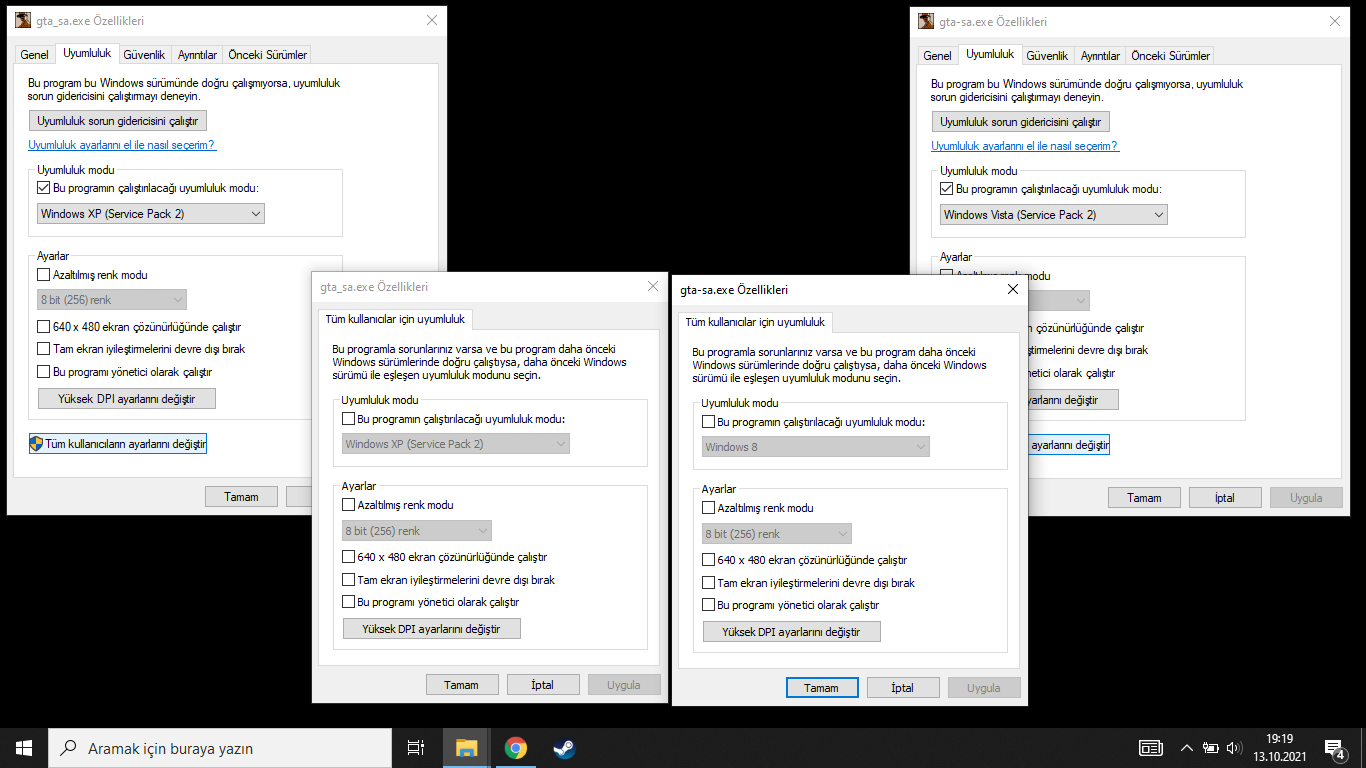This screenshot has width=1366, height=768.
Task: Launch Google Chrome from the taskbar
Action: [x=516, y=748]
